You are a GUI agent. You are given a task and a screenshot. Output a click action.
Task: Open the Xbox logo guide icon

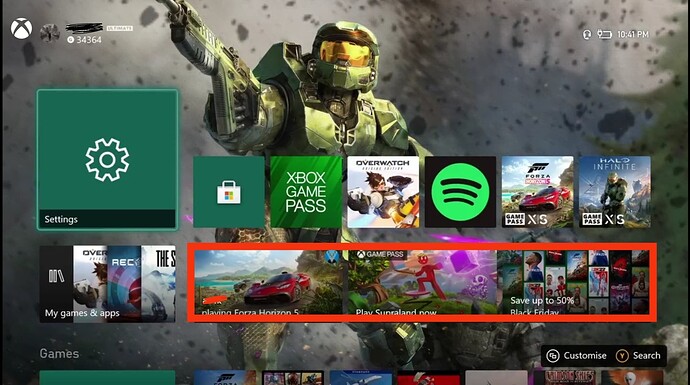pyautogui.click(x=22, y=29)
